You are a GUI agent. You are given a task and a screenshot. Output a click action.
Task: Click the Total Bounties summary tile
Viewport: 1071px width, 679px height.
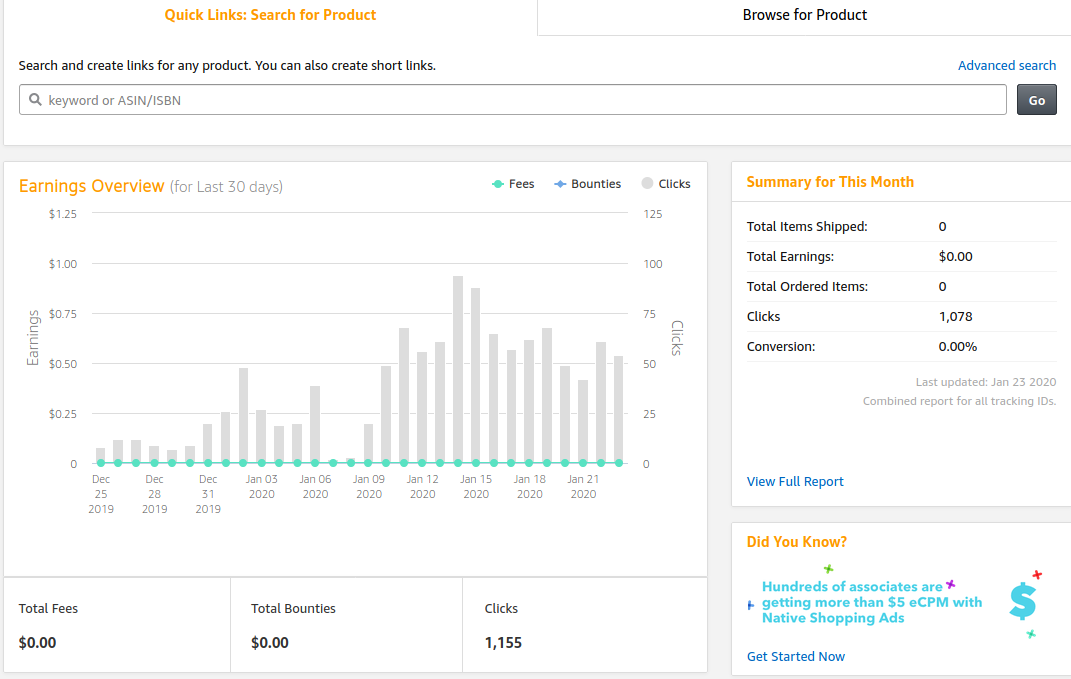click(346, 625)
